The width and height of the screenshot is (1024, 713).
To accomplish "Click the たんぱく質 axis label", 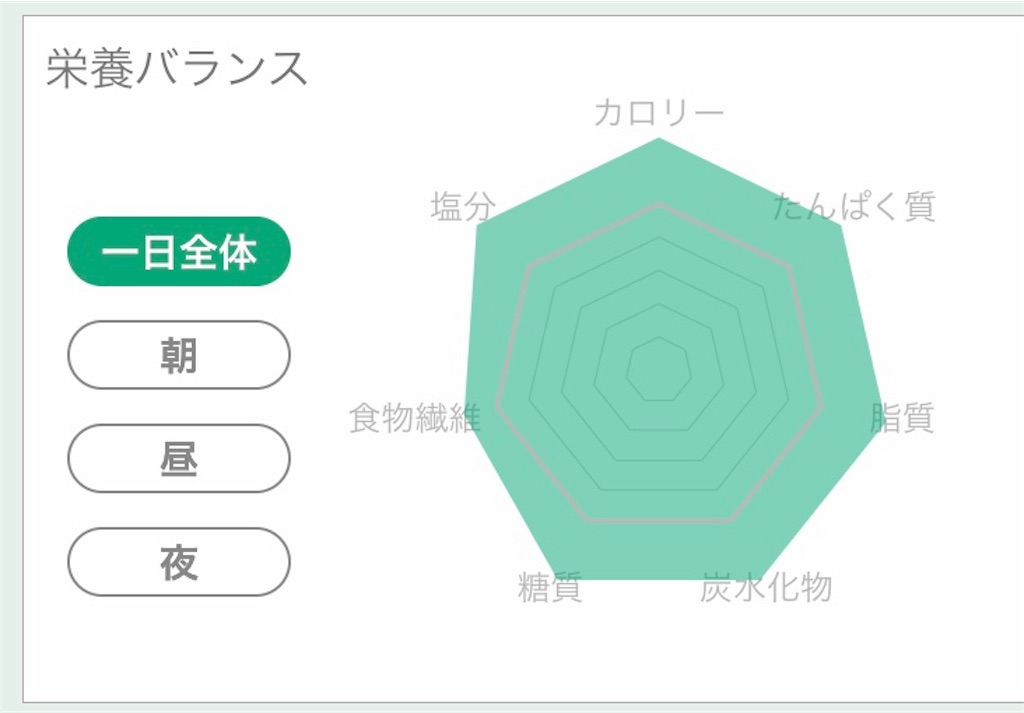I will coord(855,205).
